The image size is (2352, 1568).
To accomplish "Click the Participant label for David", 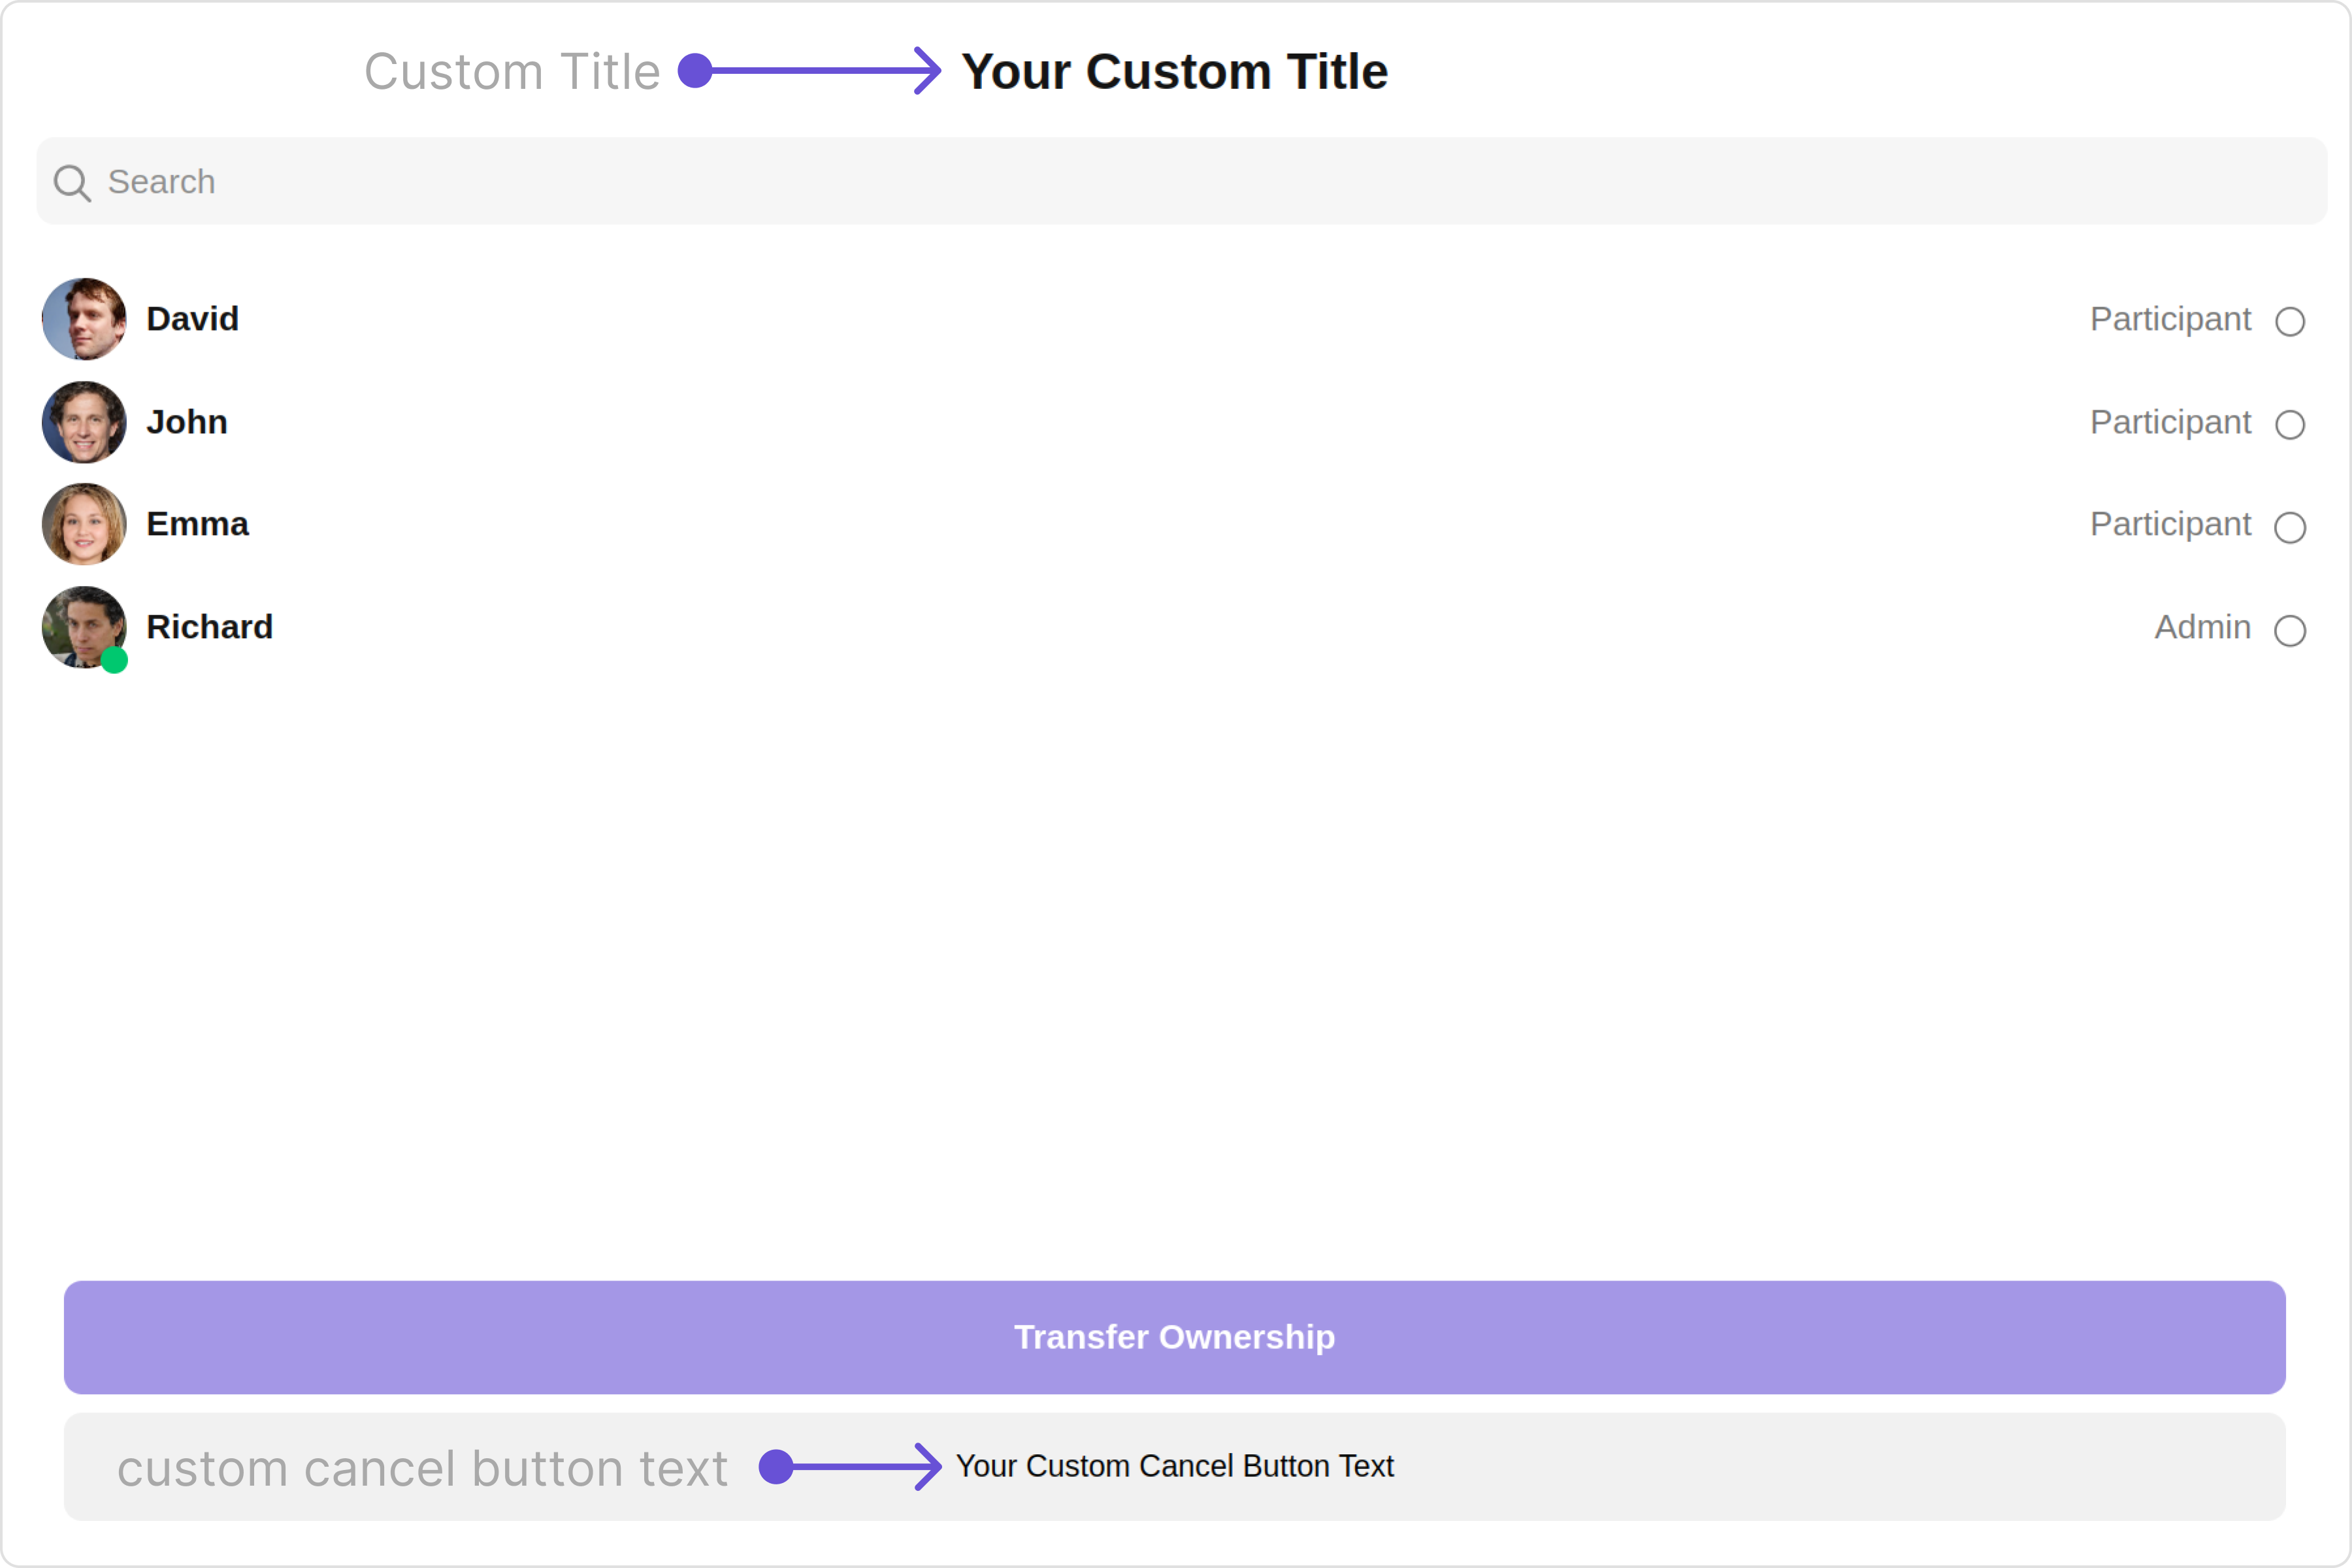I will pyautogui.click(x=2170, y=319).
